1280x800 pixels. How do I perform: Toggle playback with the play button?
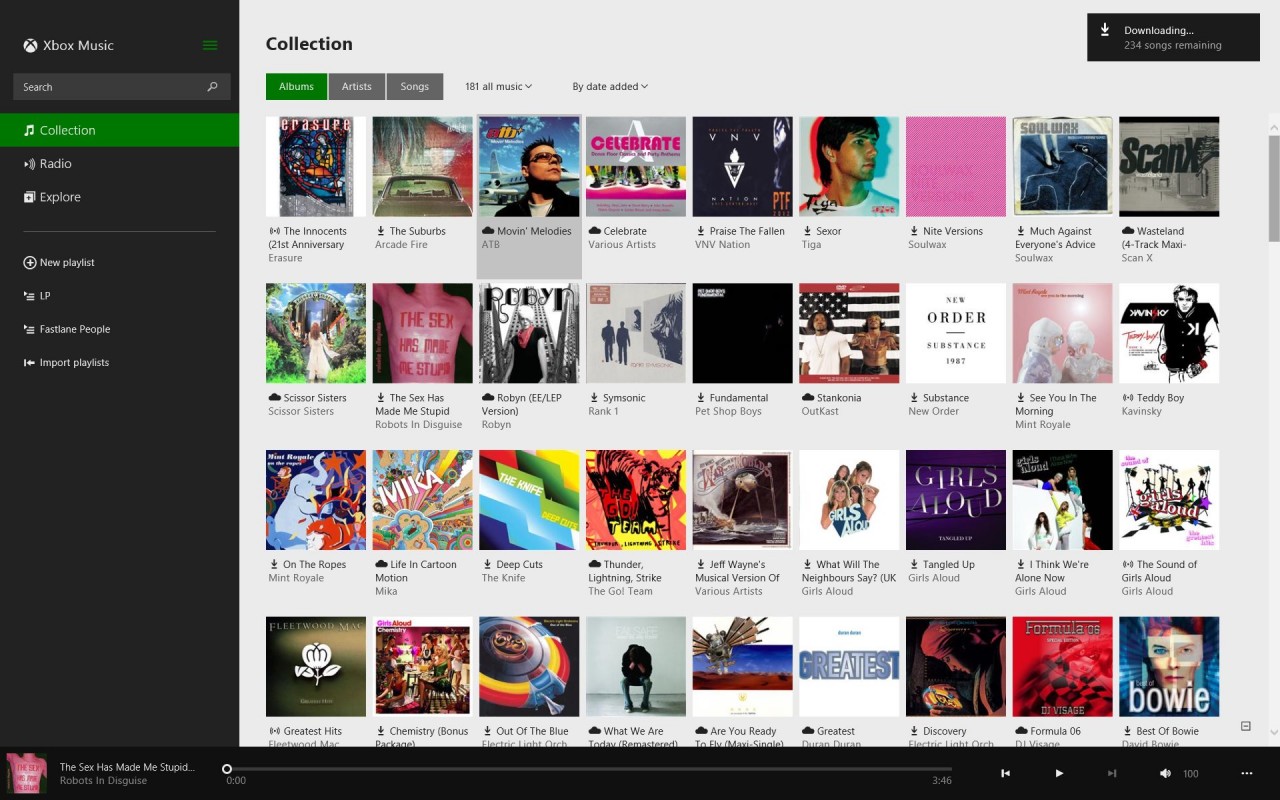pyautogui.click(x=1059, y=773)
